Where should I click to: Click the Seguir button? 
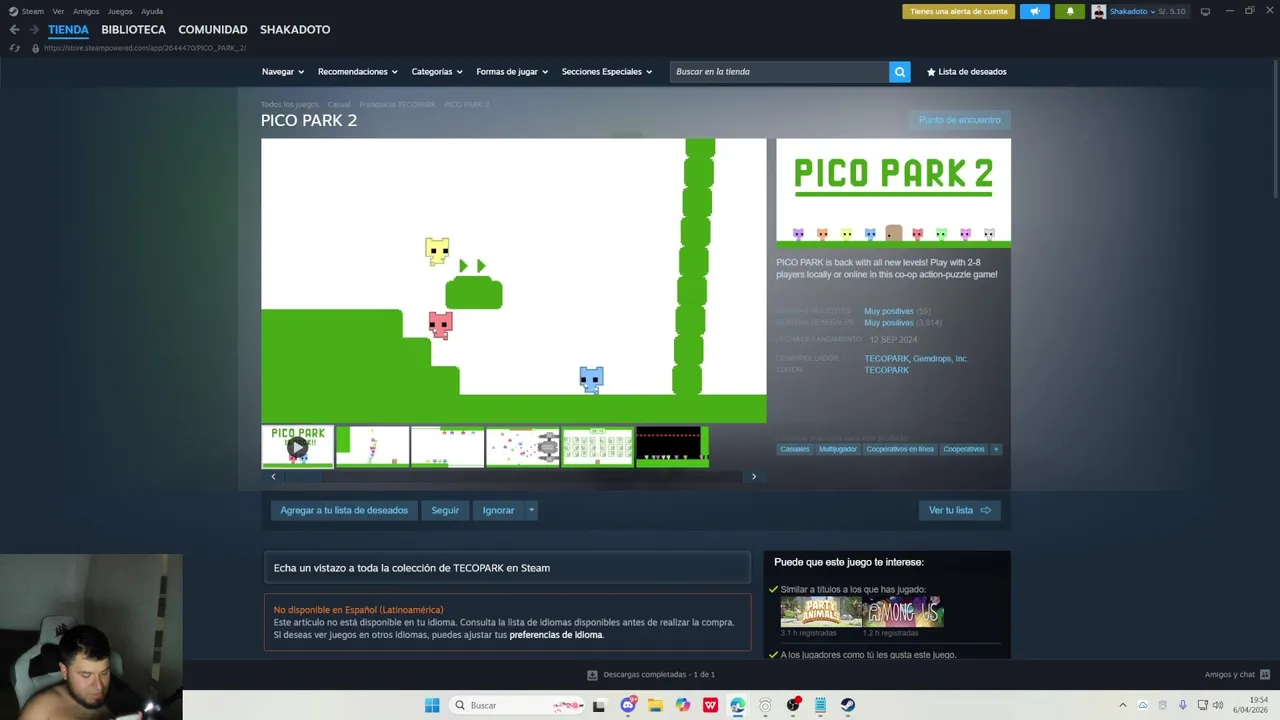pos(445,510)
